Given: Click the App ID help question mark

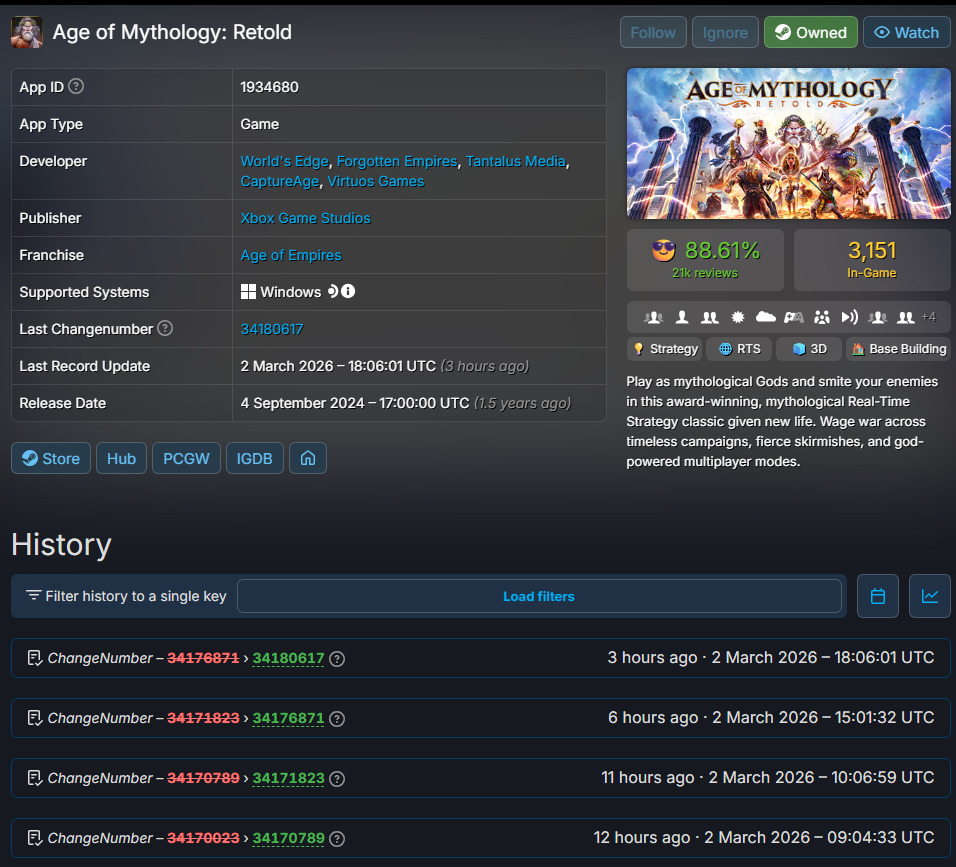Looking at the screenshot, I should pyautogui.click(x=76, y=87).
